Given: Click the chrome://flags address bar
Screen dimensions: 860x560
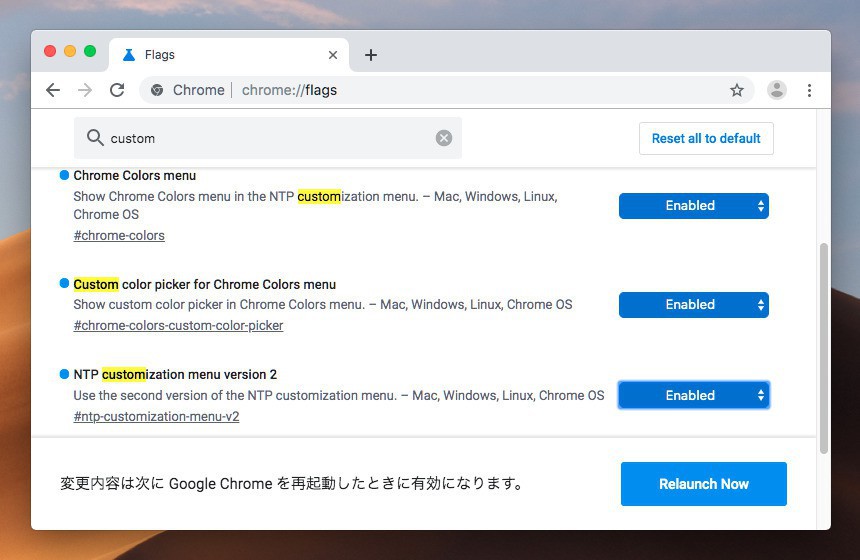Looking at the screenshot, I should 447,90.
